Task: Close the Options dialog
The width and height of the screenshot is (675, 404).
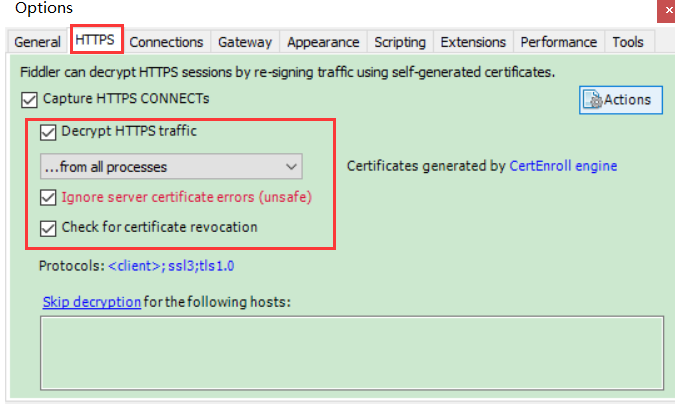Action: (667, 10)
